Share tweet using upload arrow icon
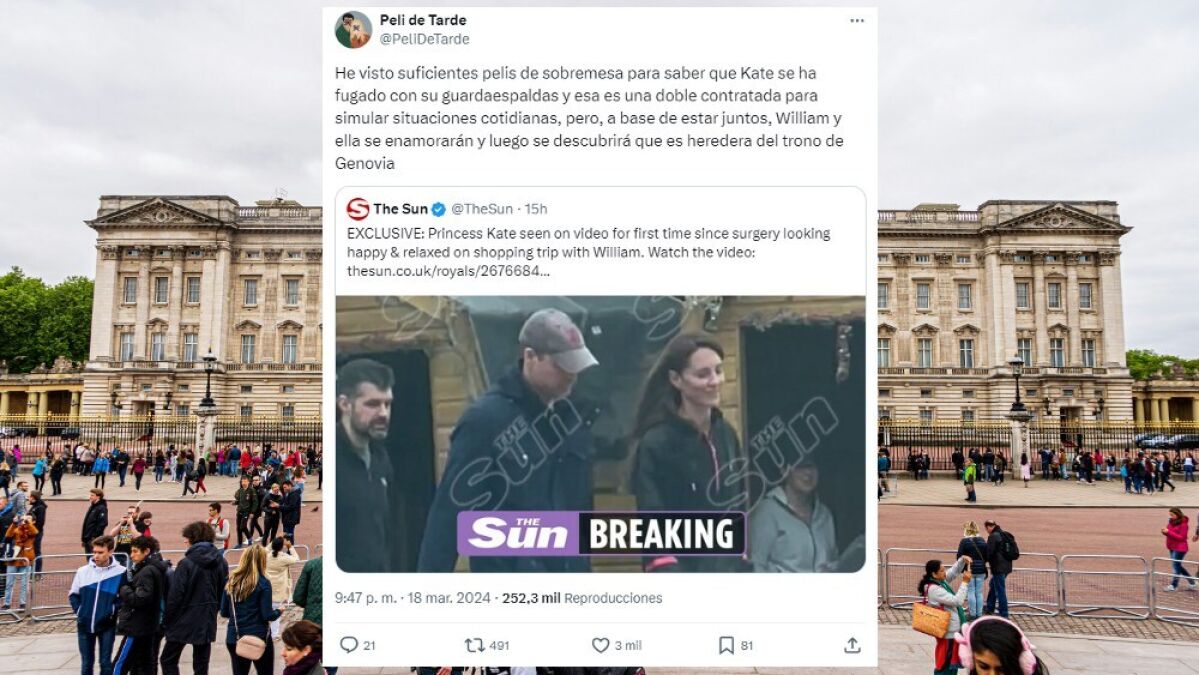Image resolution: width=1199 pixels, height=675 pixels. pos(852,645)
